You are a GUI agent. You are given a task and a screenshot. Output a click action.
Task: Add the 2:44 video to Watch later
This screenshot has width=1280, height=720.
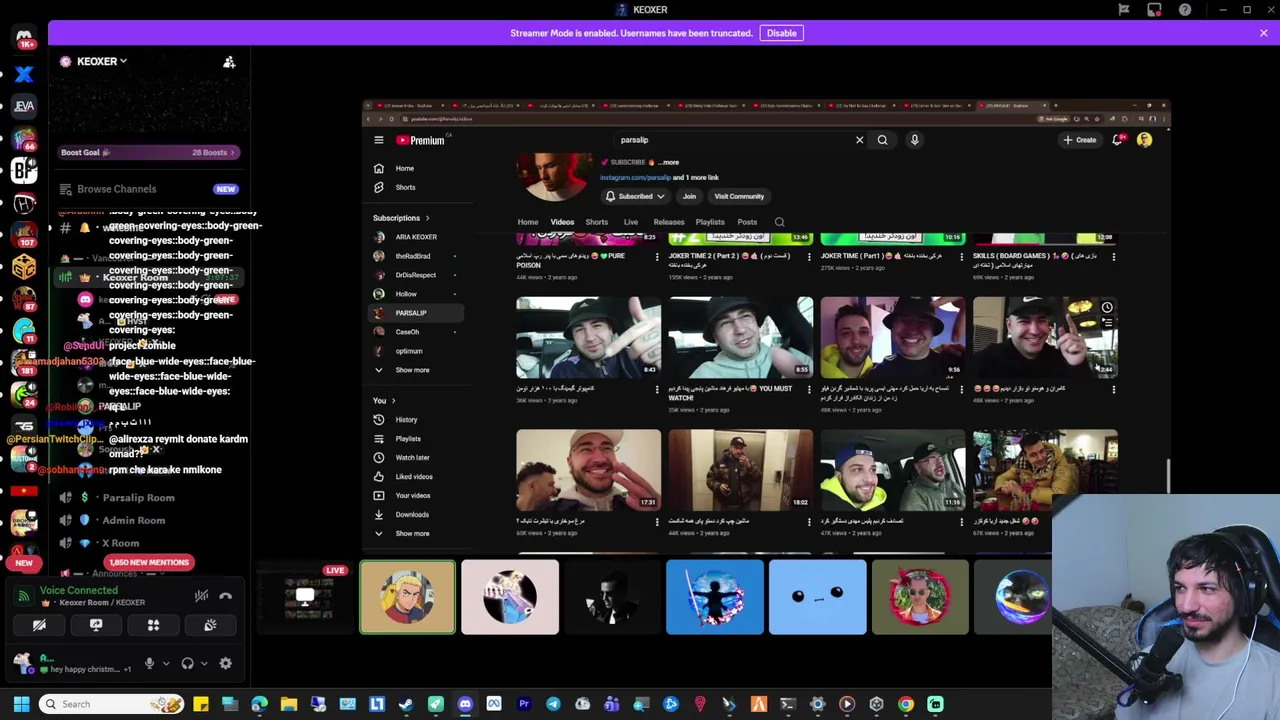coord(1107,308)
